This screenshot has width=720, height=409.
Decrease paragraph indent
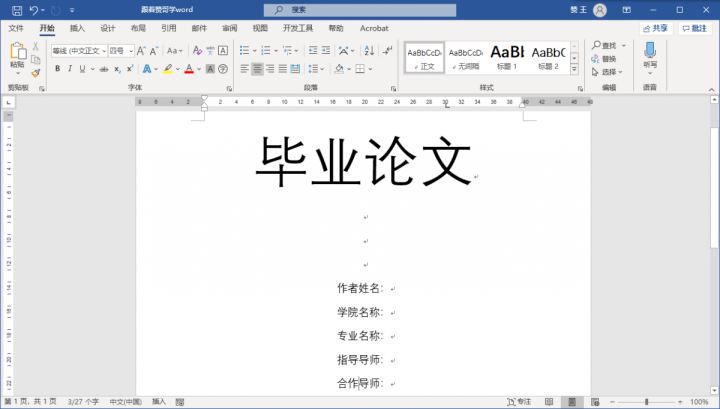pyautogui.click(x=313, y=50)
